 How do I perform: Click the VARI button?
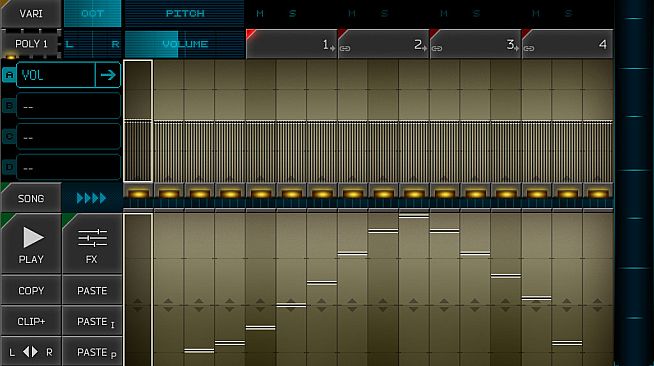(31, 14)
